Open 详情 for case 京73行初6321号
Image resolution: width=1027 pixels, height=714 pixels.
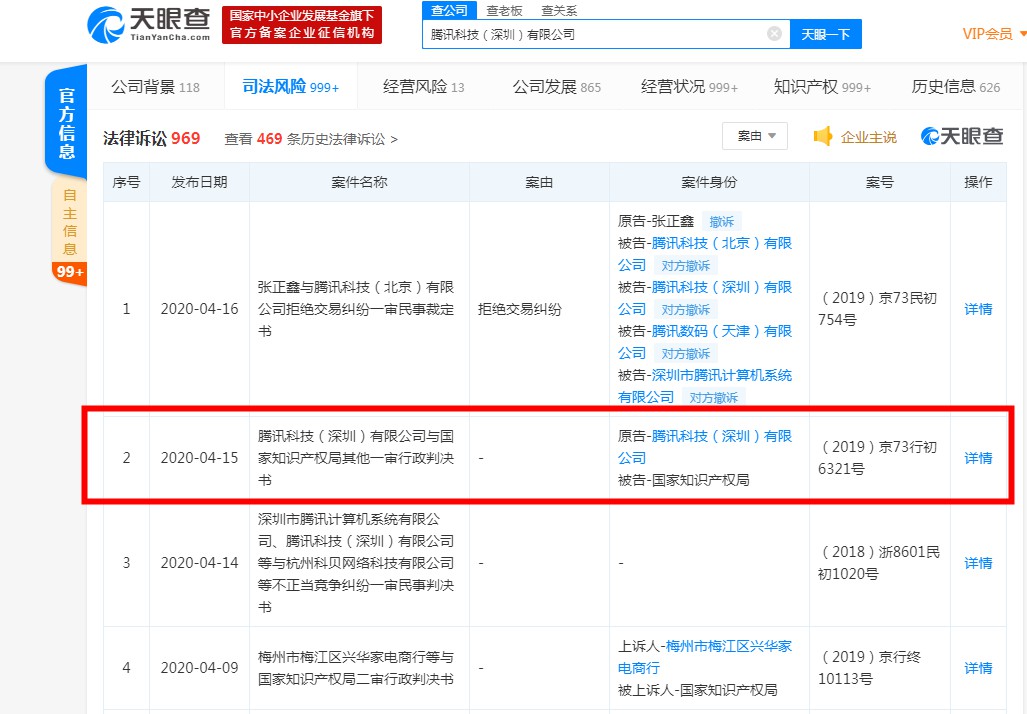tap(978, 458)
